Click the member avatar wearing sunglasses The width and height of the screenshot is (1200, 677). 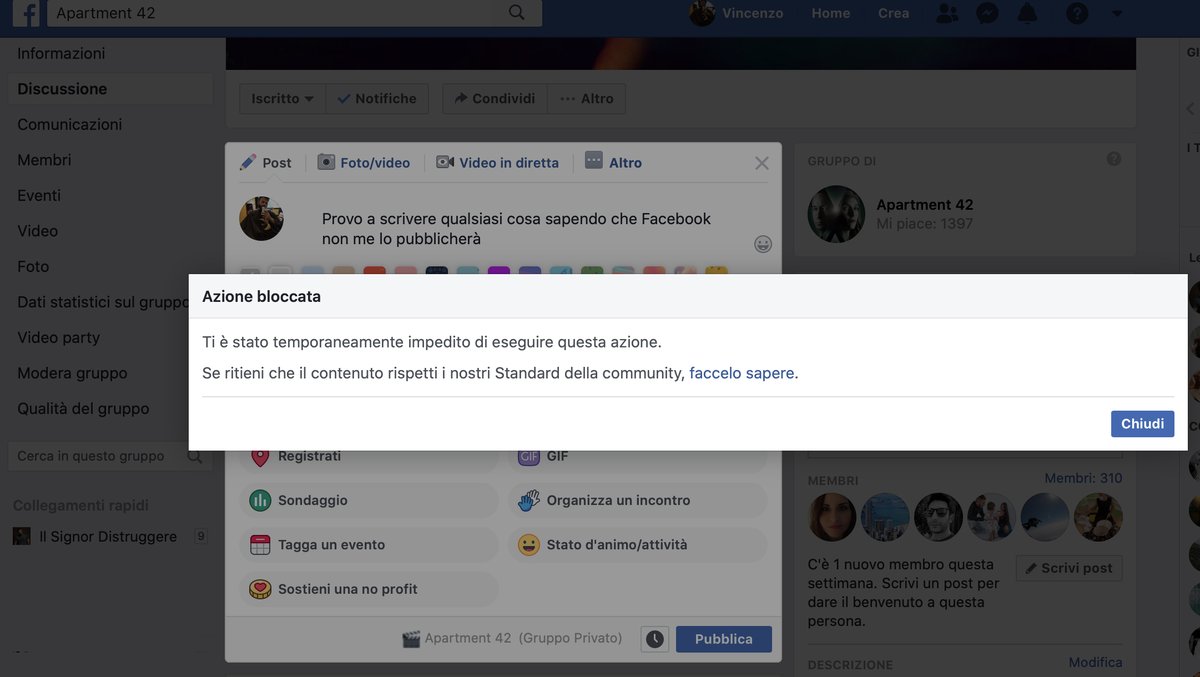tap(938, 517)
